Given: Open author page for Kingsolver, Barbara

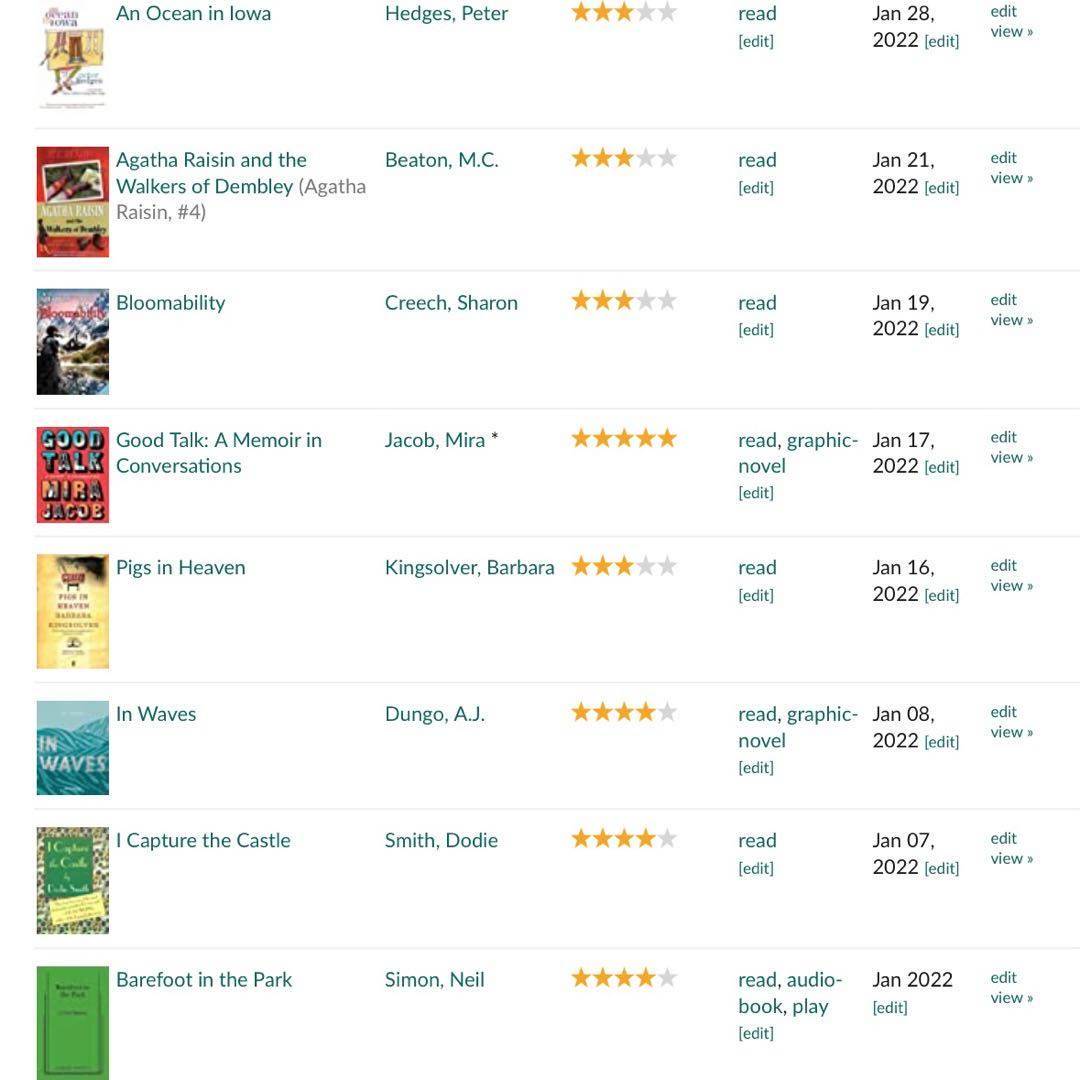Looking at the screenshot, I should click(x=469, y=568).
